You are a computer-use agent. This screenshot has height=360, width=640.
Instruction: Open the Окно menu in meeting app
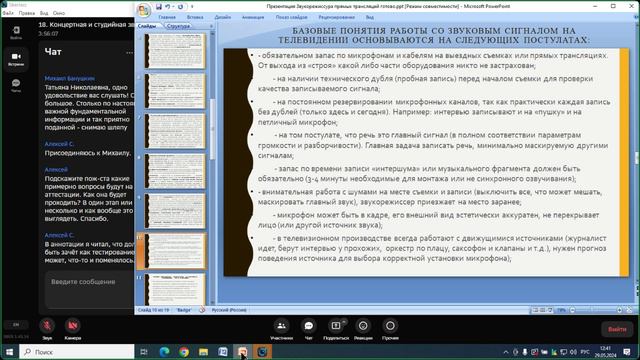pos(59,13)
